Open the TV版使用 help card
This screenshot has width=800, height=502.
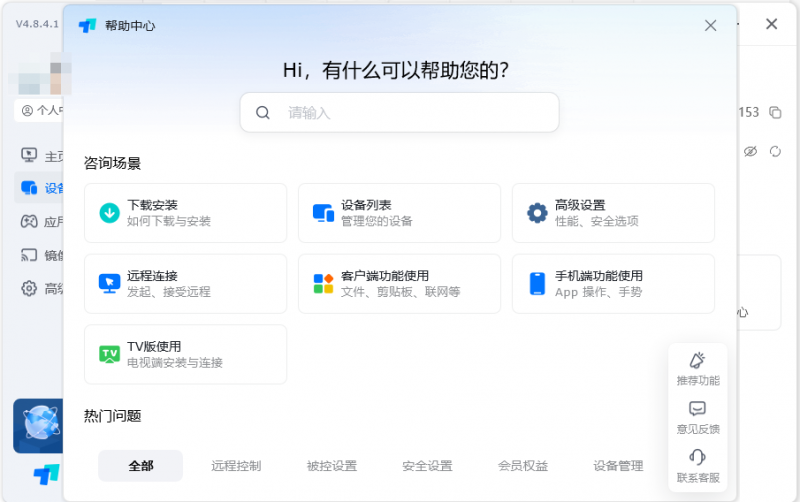click(185, 355)
